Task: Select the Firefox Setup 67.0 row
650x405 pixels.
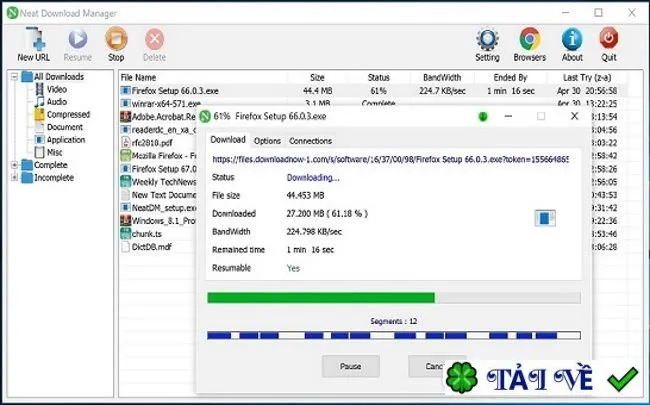Action: [158, 169]
